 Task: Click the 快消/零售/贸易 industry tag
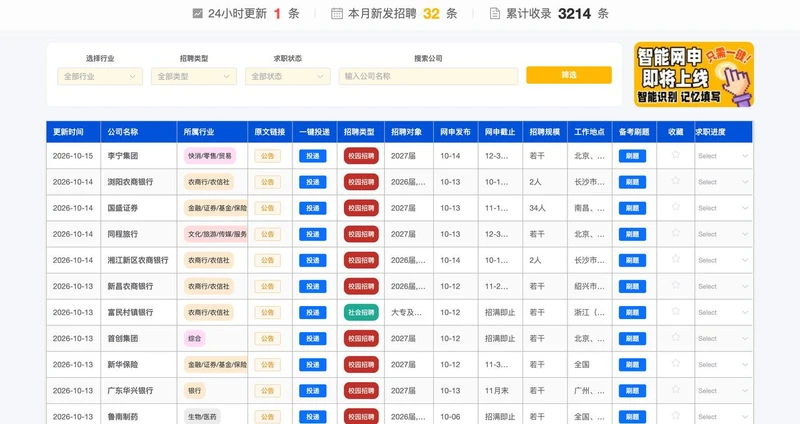pyautogui.click(x=210, y=156)
